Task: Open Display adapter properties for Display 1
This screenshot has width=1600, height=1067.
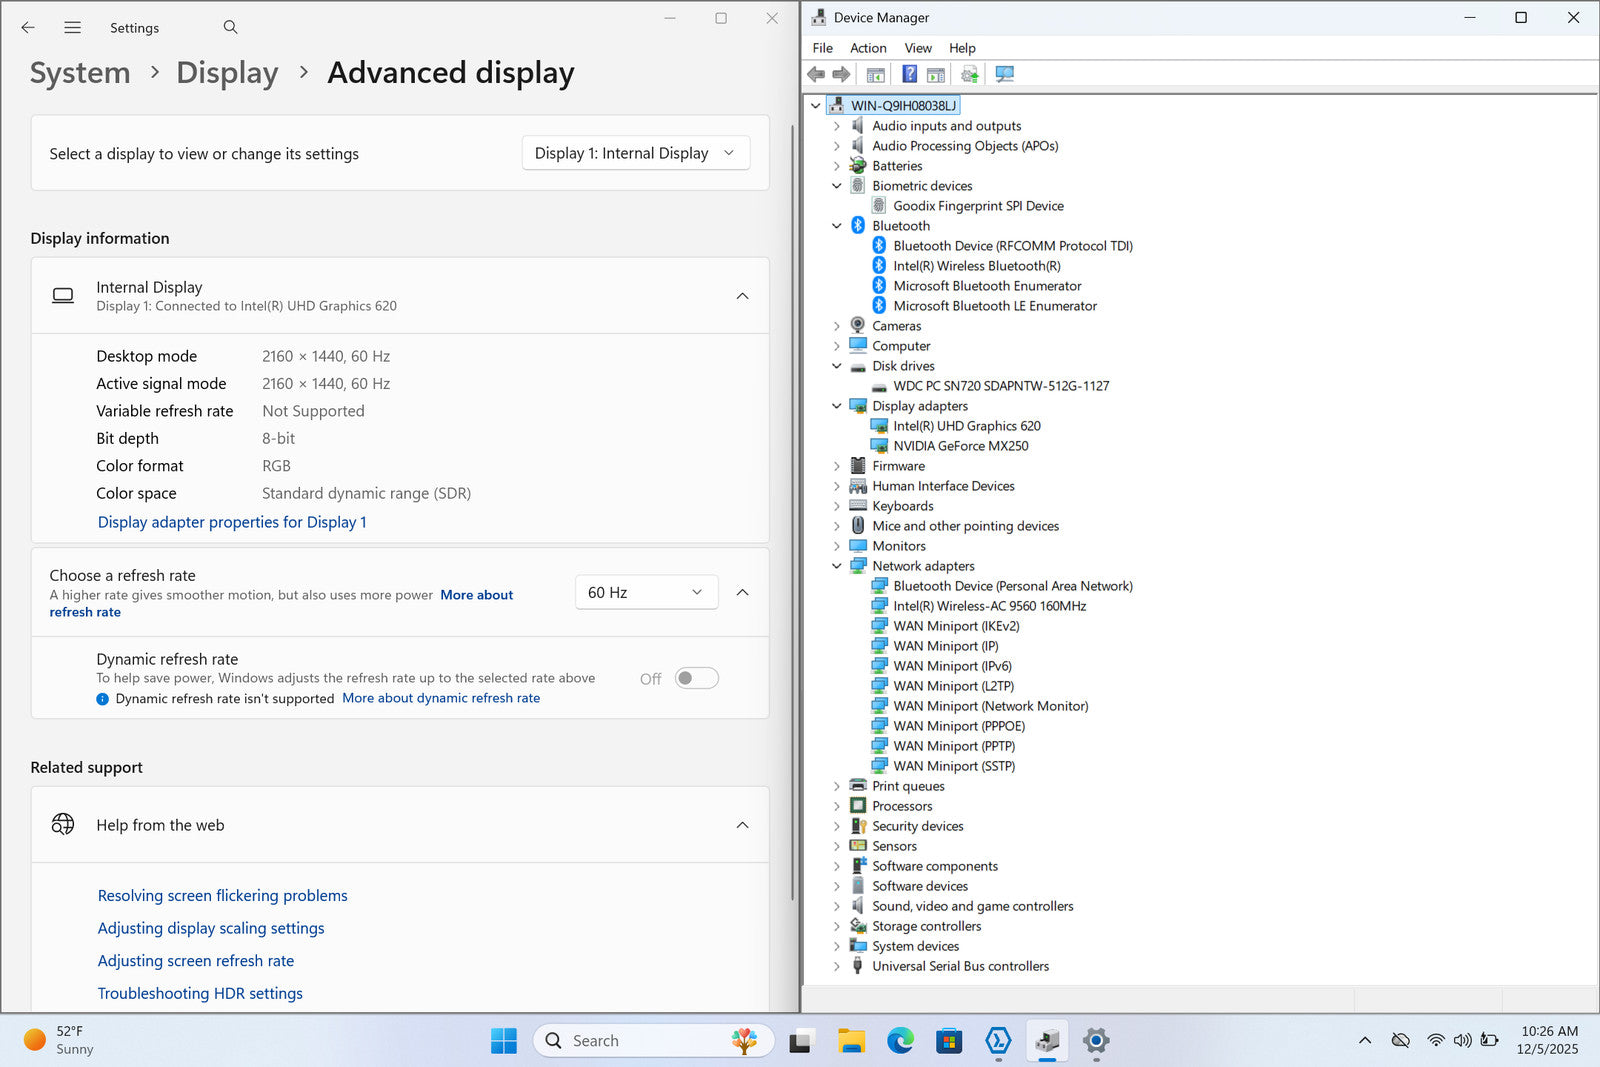Action: tap(232, 522)
